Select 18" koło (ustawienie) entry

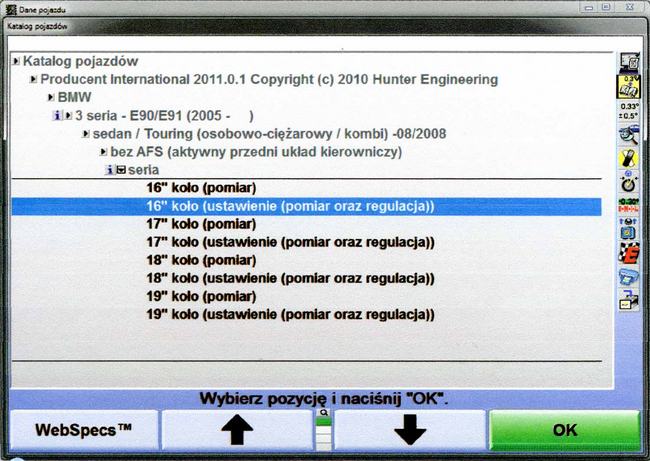tap(290, 278)
